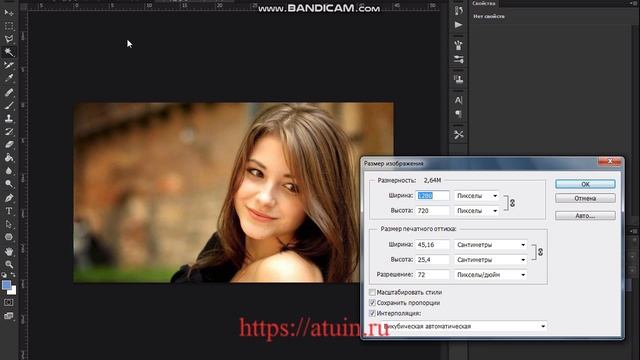Open pixel width units dropdown Пикселы

pos(477,196)
